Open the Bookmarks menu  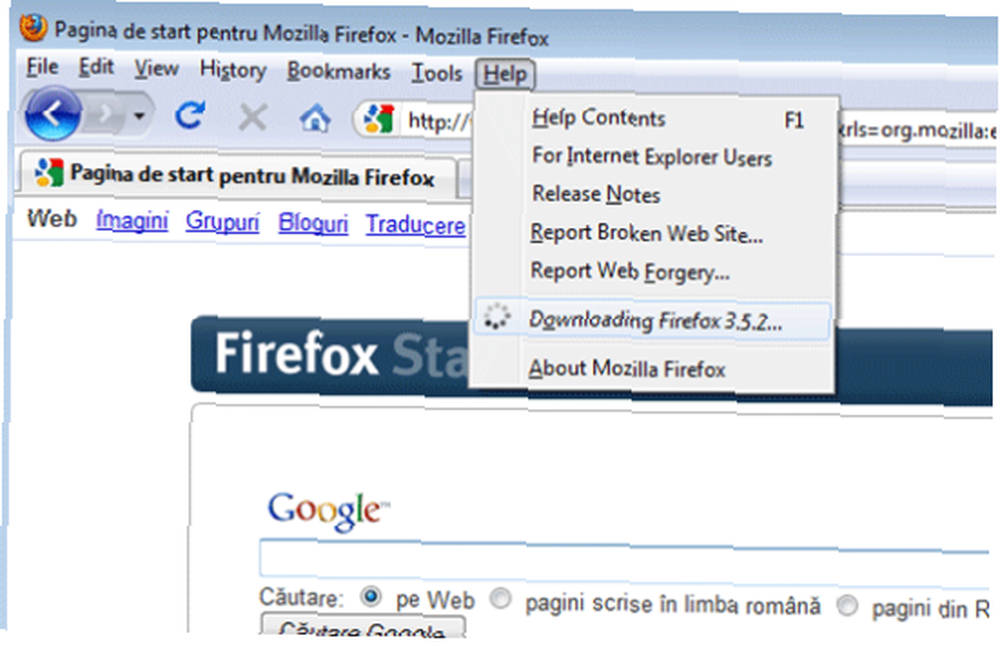coord(338,71)
